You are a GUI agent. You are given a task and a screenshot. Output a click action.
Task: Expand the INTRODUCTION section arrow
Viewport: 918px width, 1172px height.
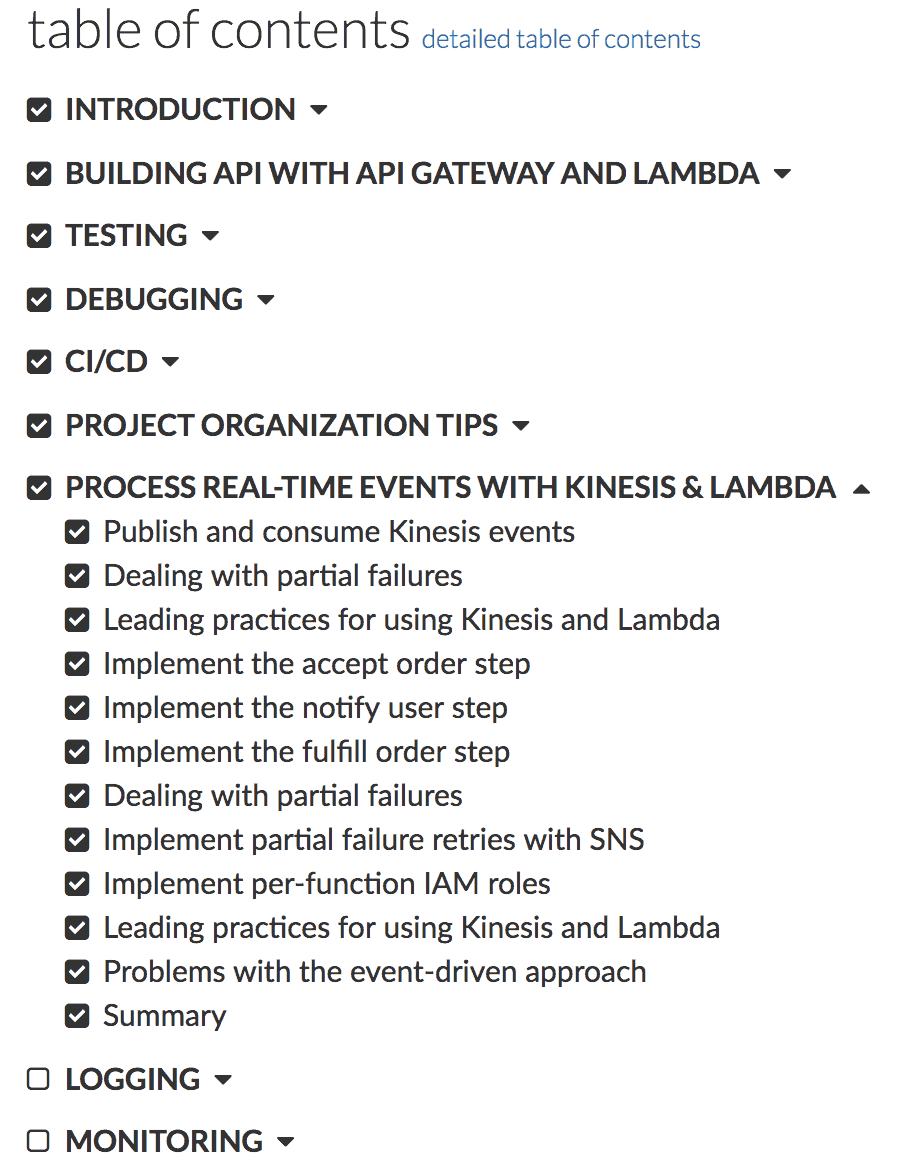pos(319,110)
